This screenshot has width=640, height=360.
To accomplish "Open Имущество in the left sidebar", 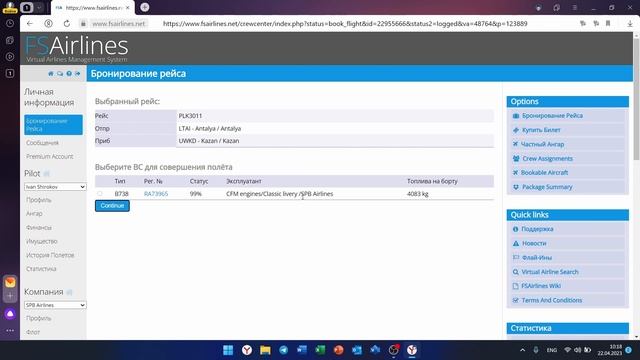I will tap(42, 241).
